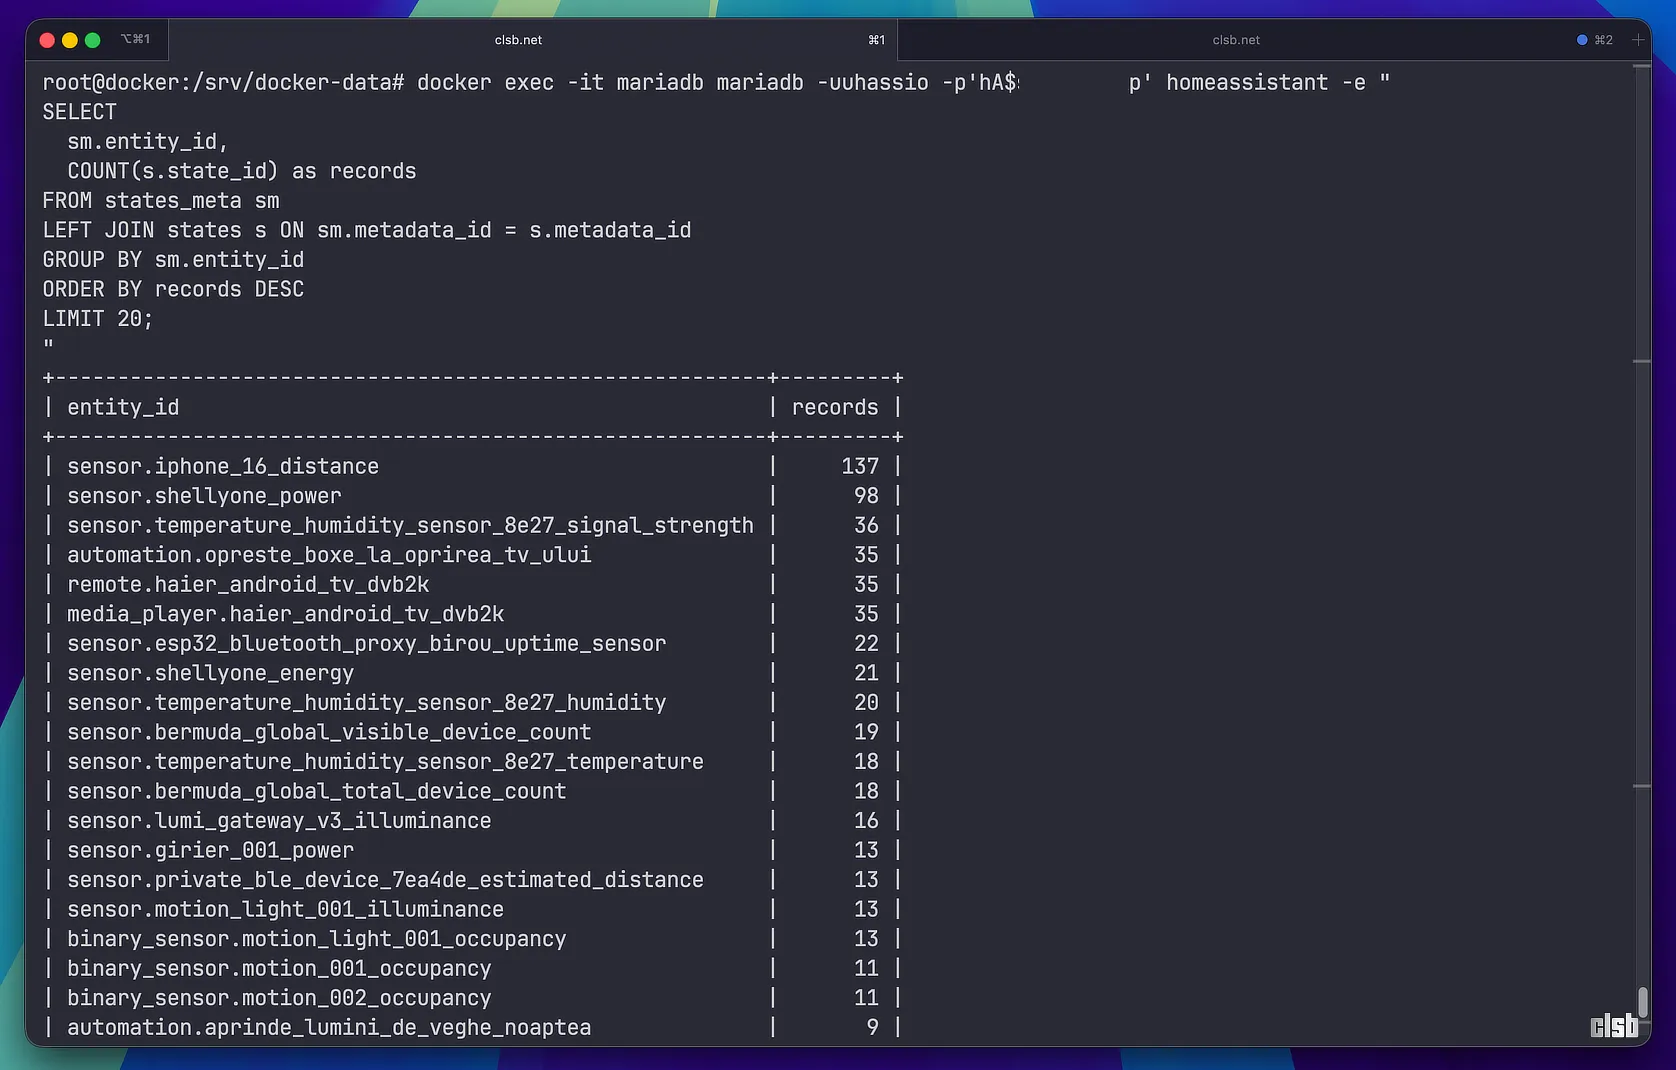Open a new terminal tab with plus button
Viewport: 1676px width, 1070px height.
click(1638, 40)
